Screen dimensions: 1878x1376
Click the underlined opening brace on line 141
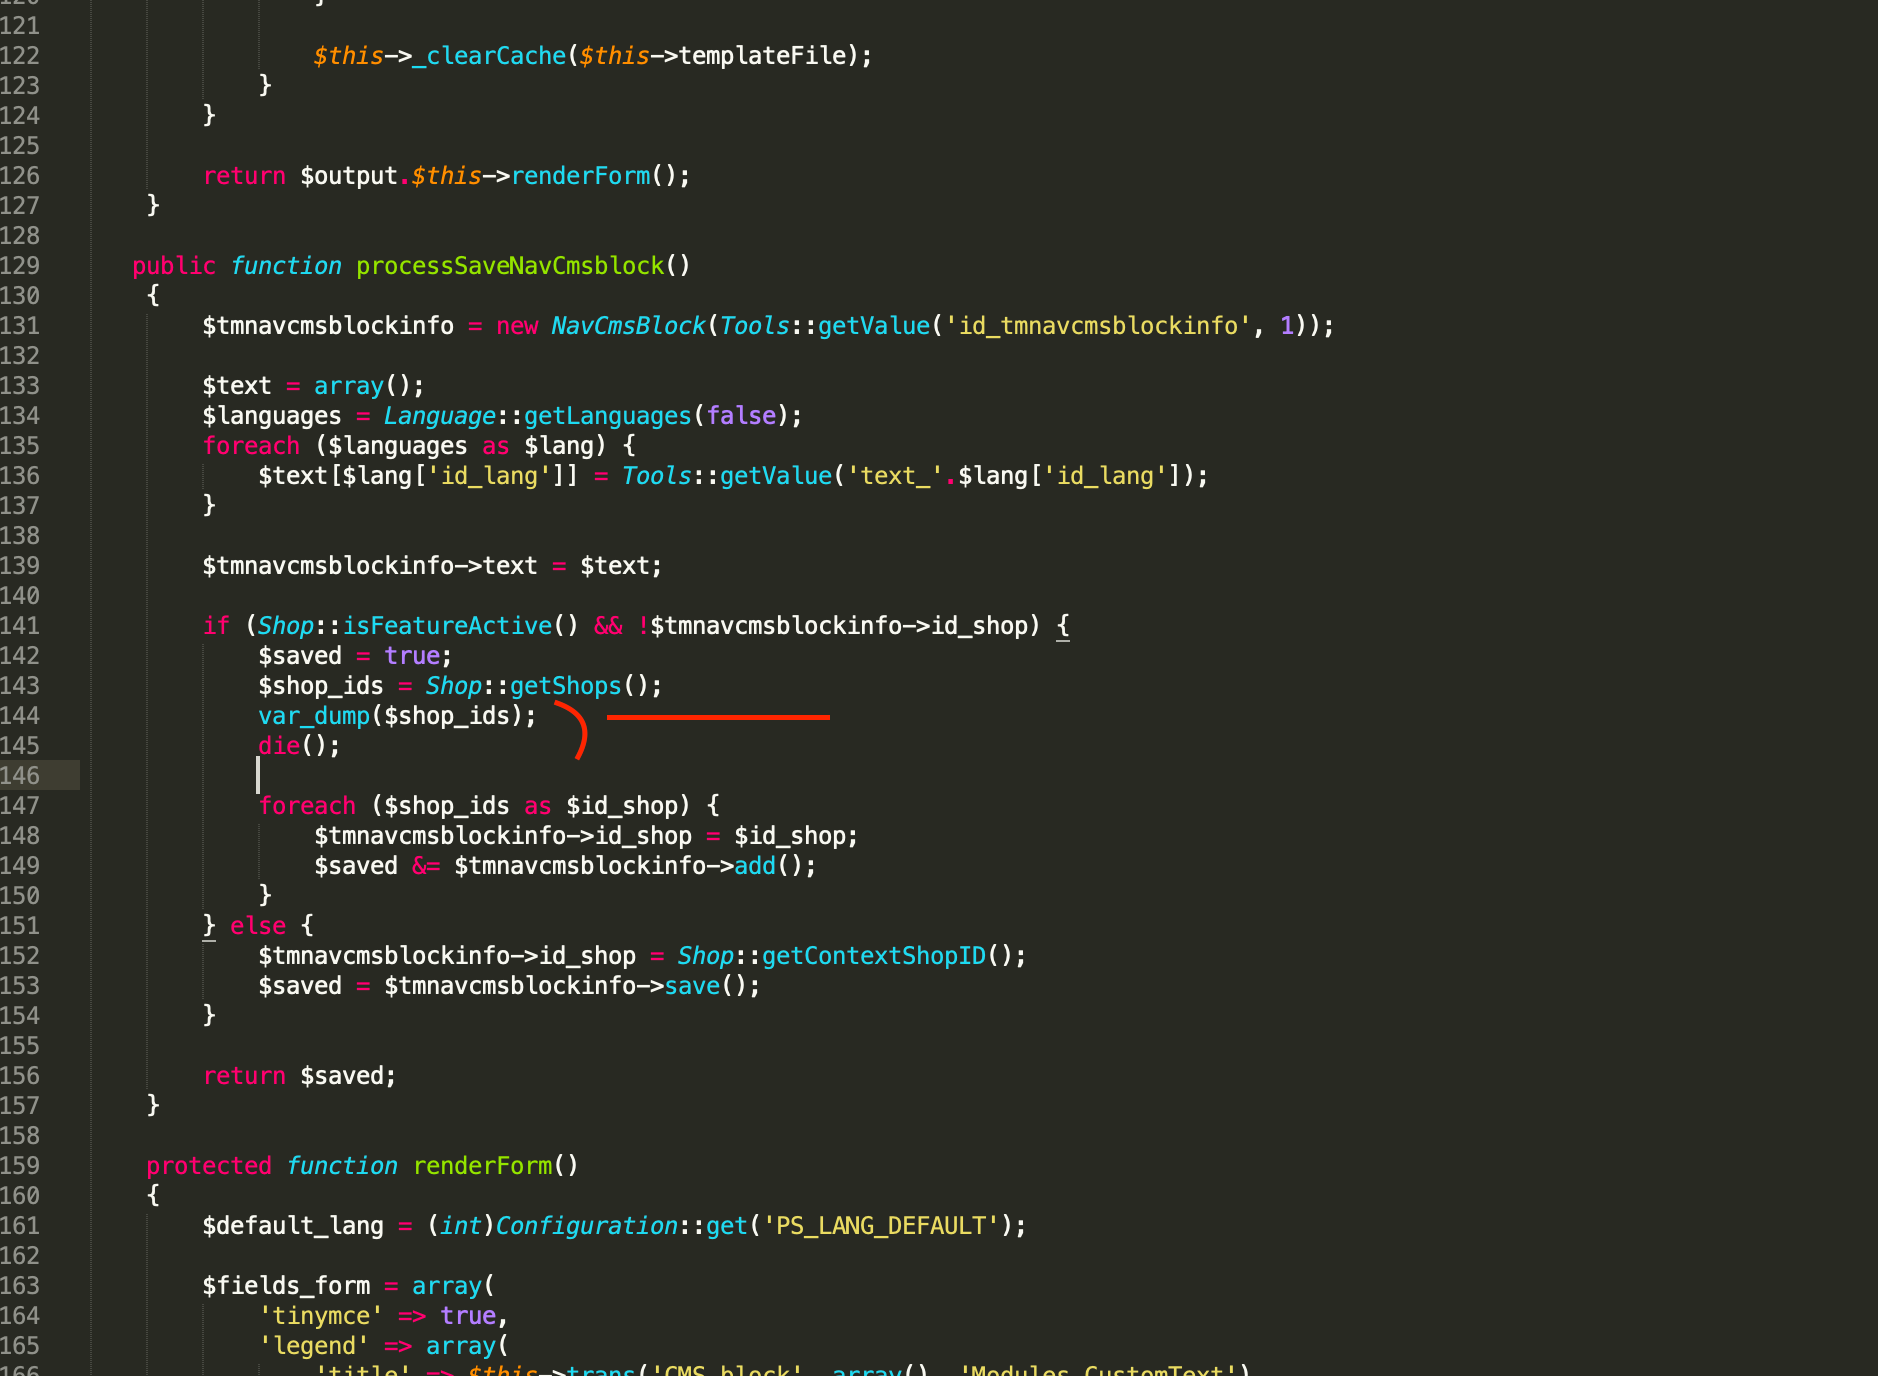1063,626
